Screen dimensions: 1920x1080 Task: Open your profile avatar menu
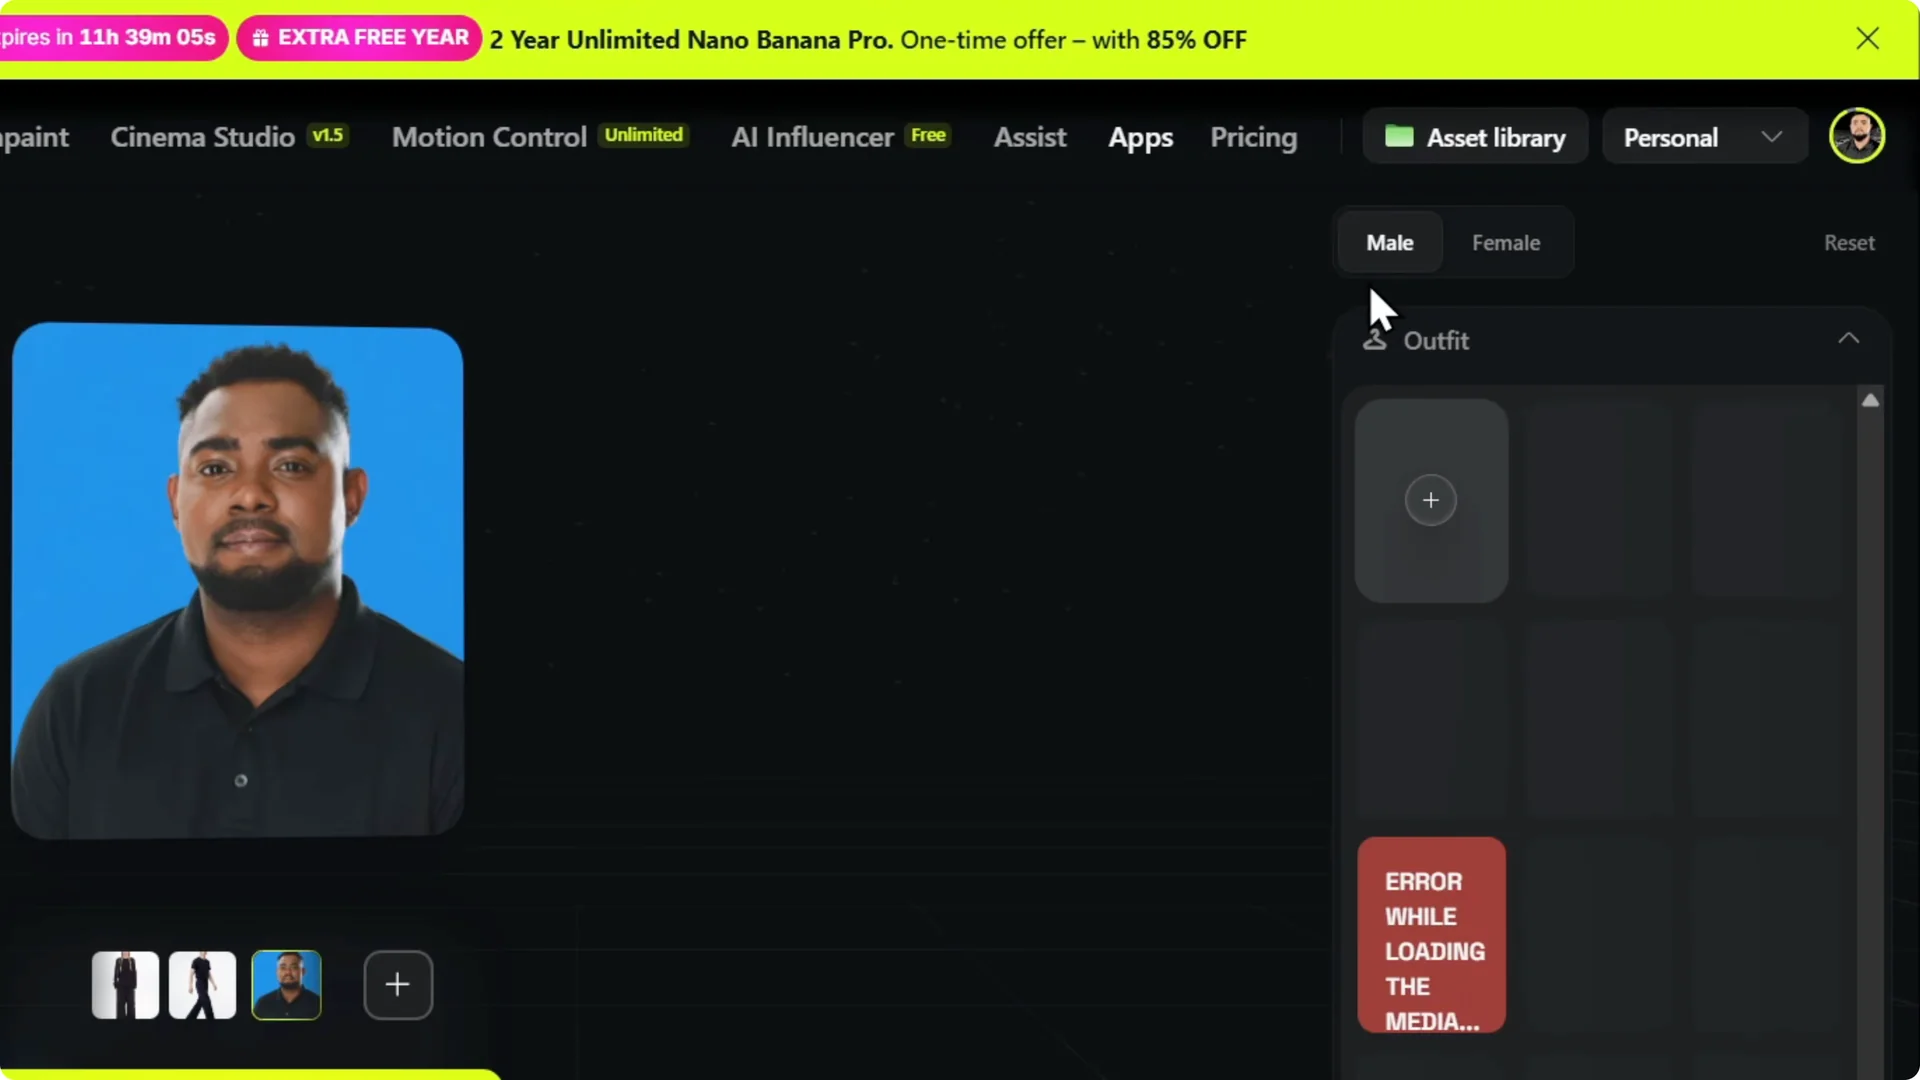coord(1857,135)
